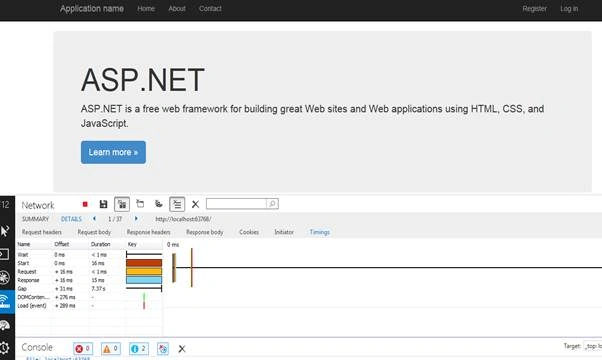This screenshot has height=360, width=602.
Task: Click the Learn more » button
Action: coord(113,152)
